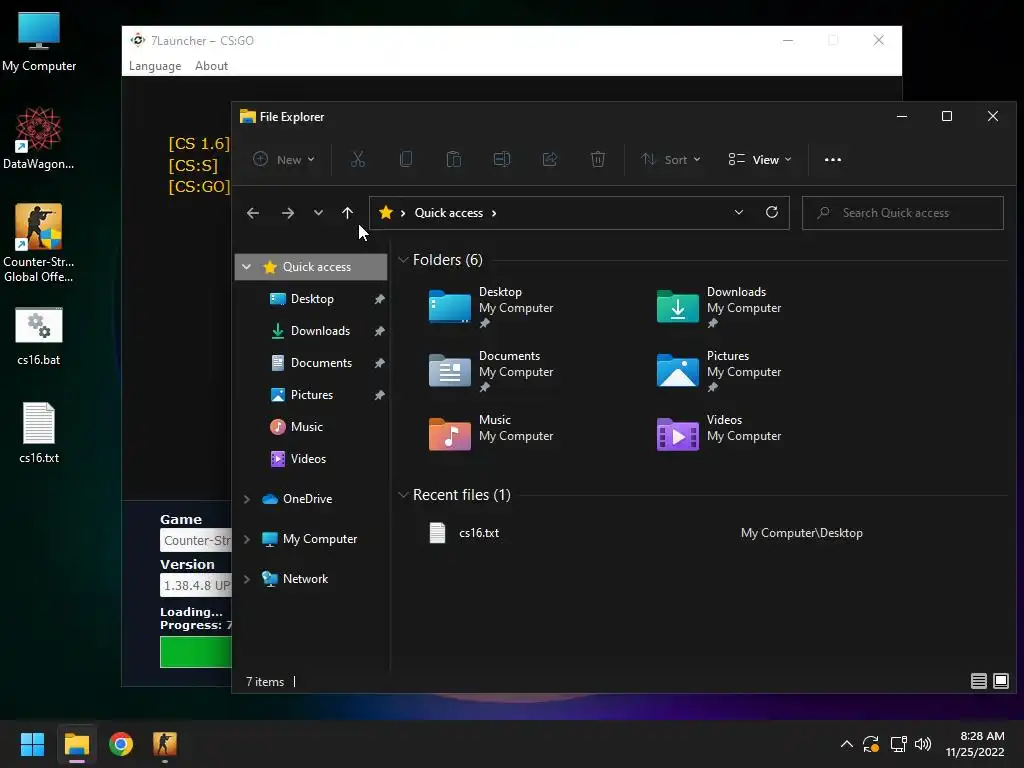1024x768 pixels.
Task: Switch to large thumbnails view icon
Action: point(1000,681)
